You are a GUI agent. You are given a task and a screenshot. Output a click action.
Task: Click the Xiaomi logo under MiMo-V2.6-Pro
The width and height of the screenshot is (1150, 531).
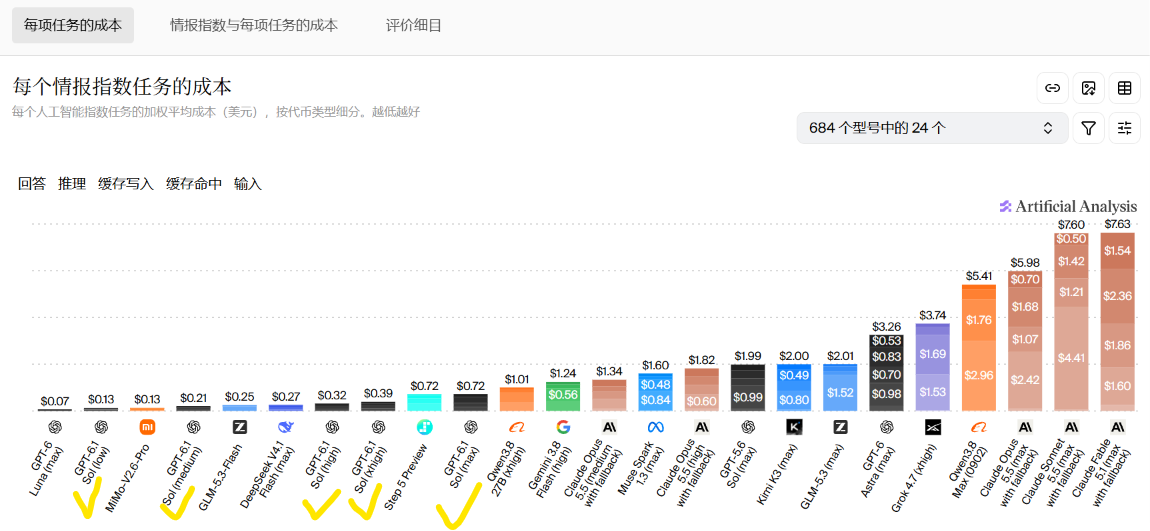(147, 427)
